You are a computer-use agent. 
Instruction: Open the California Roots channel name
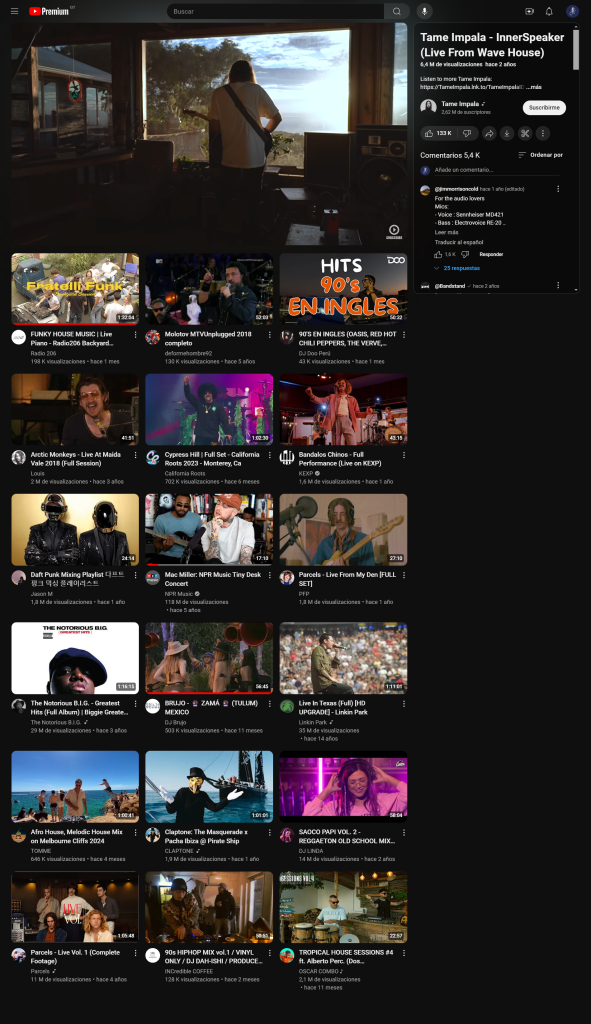click(185, 473)
